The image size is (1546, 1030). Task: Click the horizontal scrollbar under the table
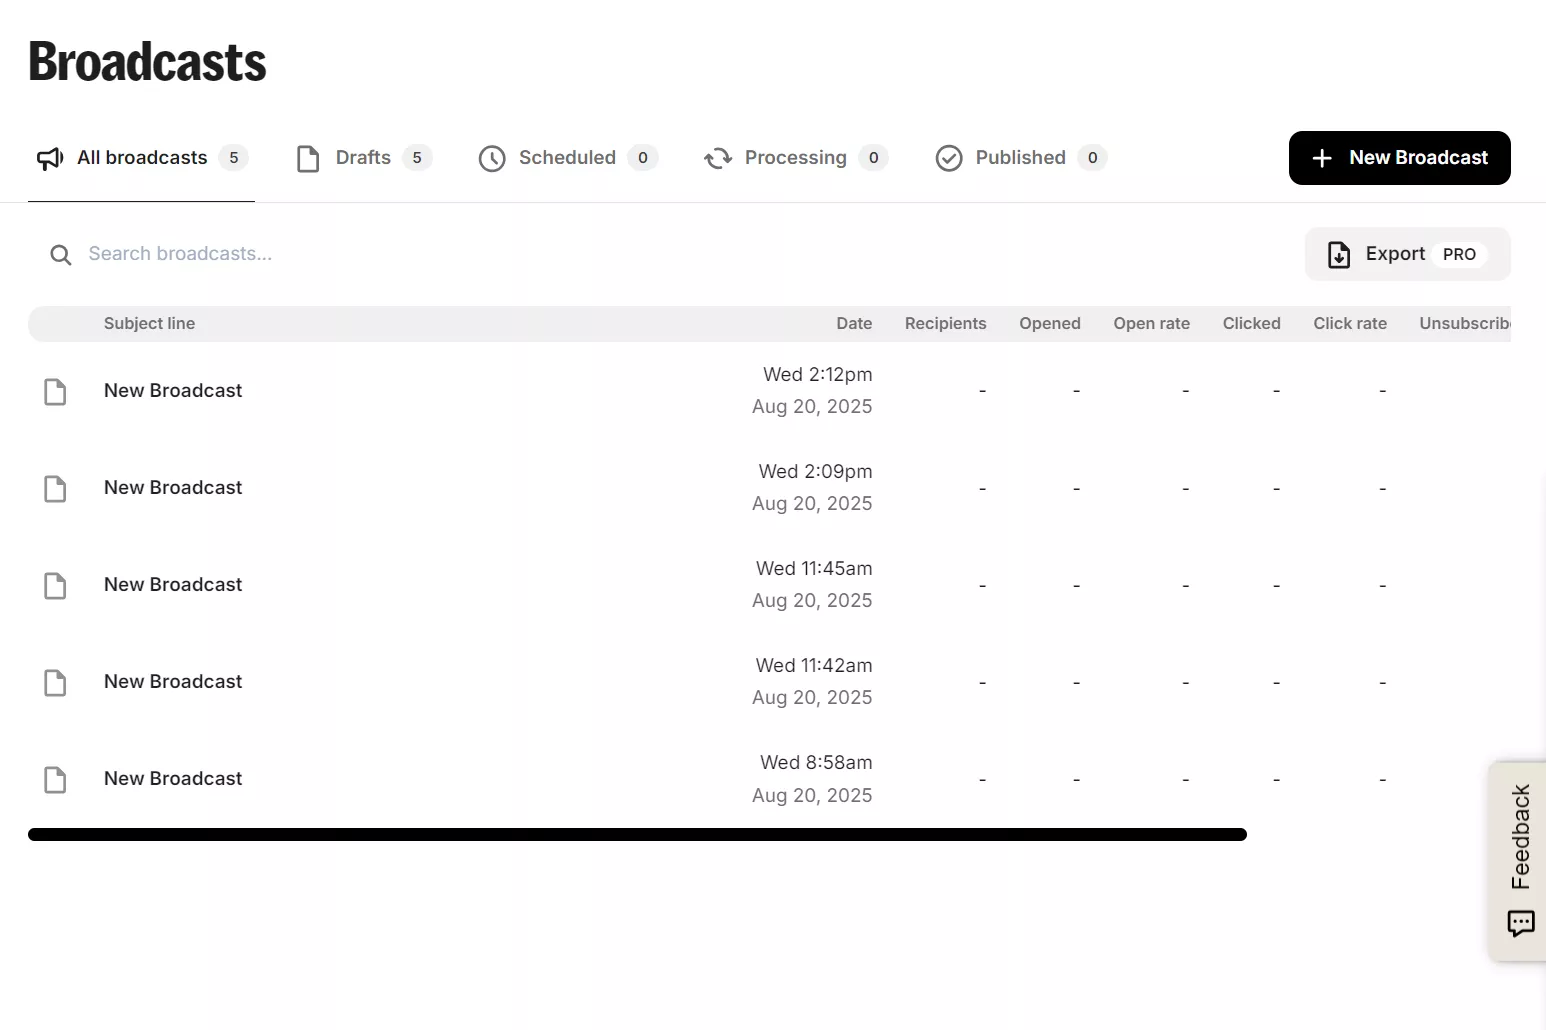pyautogui.click(x=637, y=835)
